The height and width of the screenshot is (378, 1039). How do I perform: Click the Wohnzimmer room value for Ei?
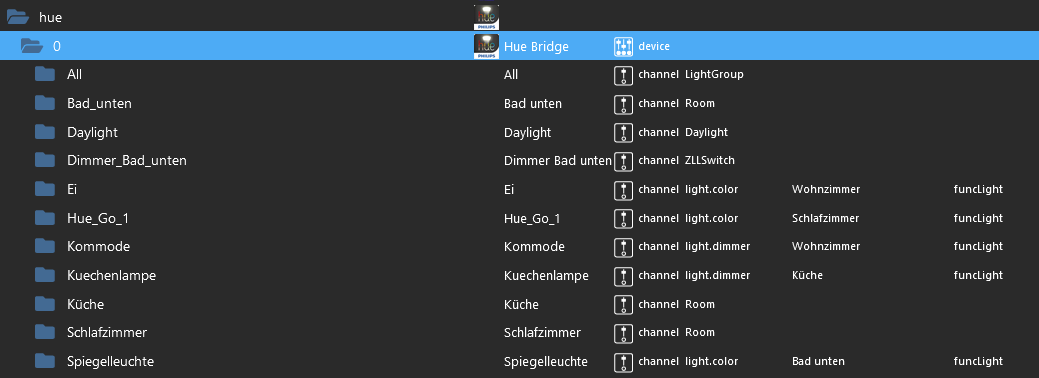[826, 190]
